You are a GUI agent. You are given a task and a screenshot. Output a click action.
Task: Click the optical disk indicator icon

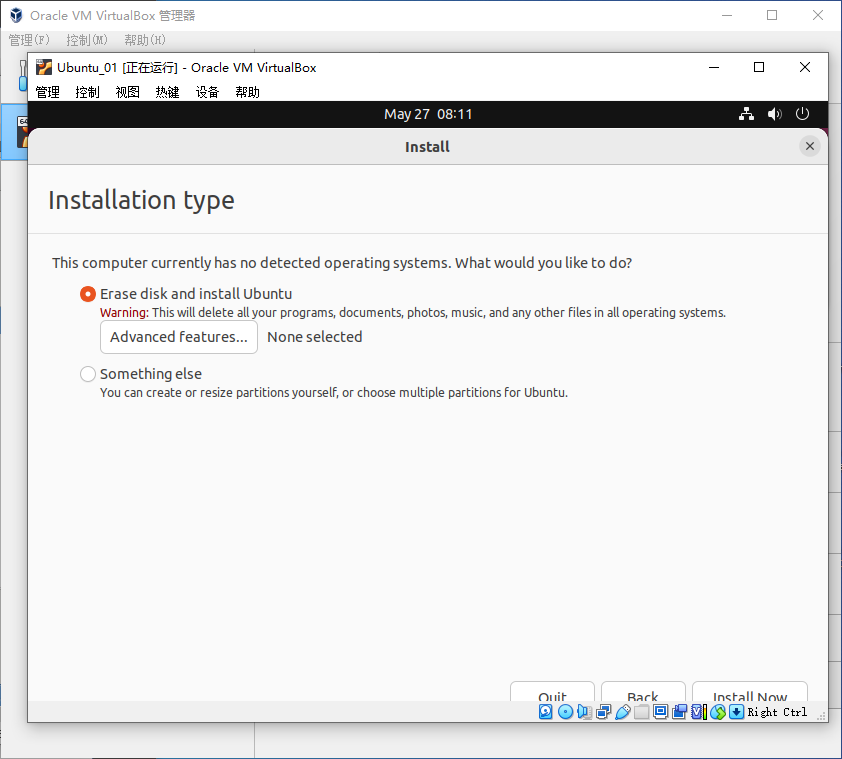(x=565, y=712)
